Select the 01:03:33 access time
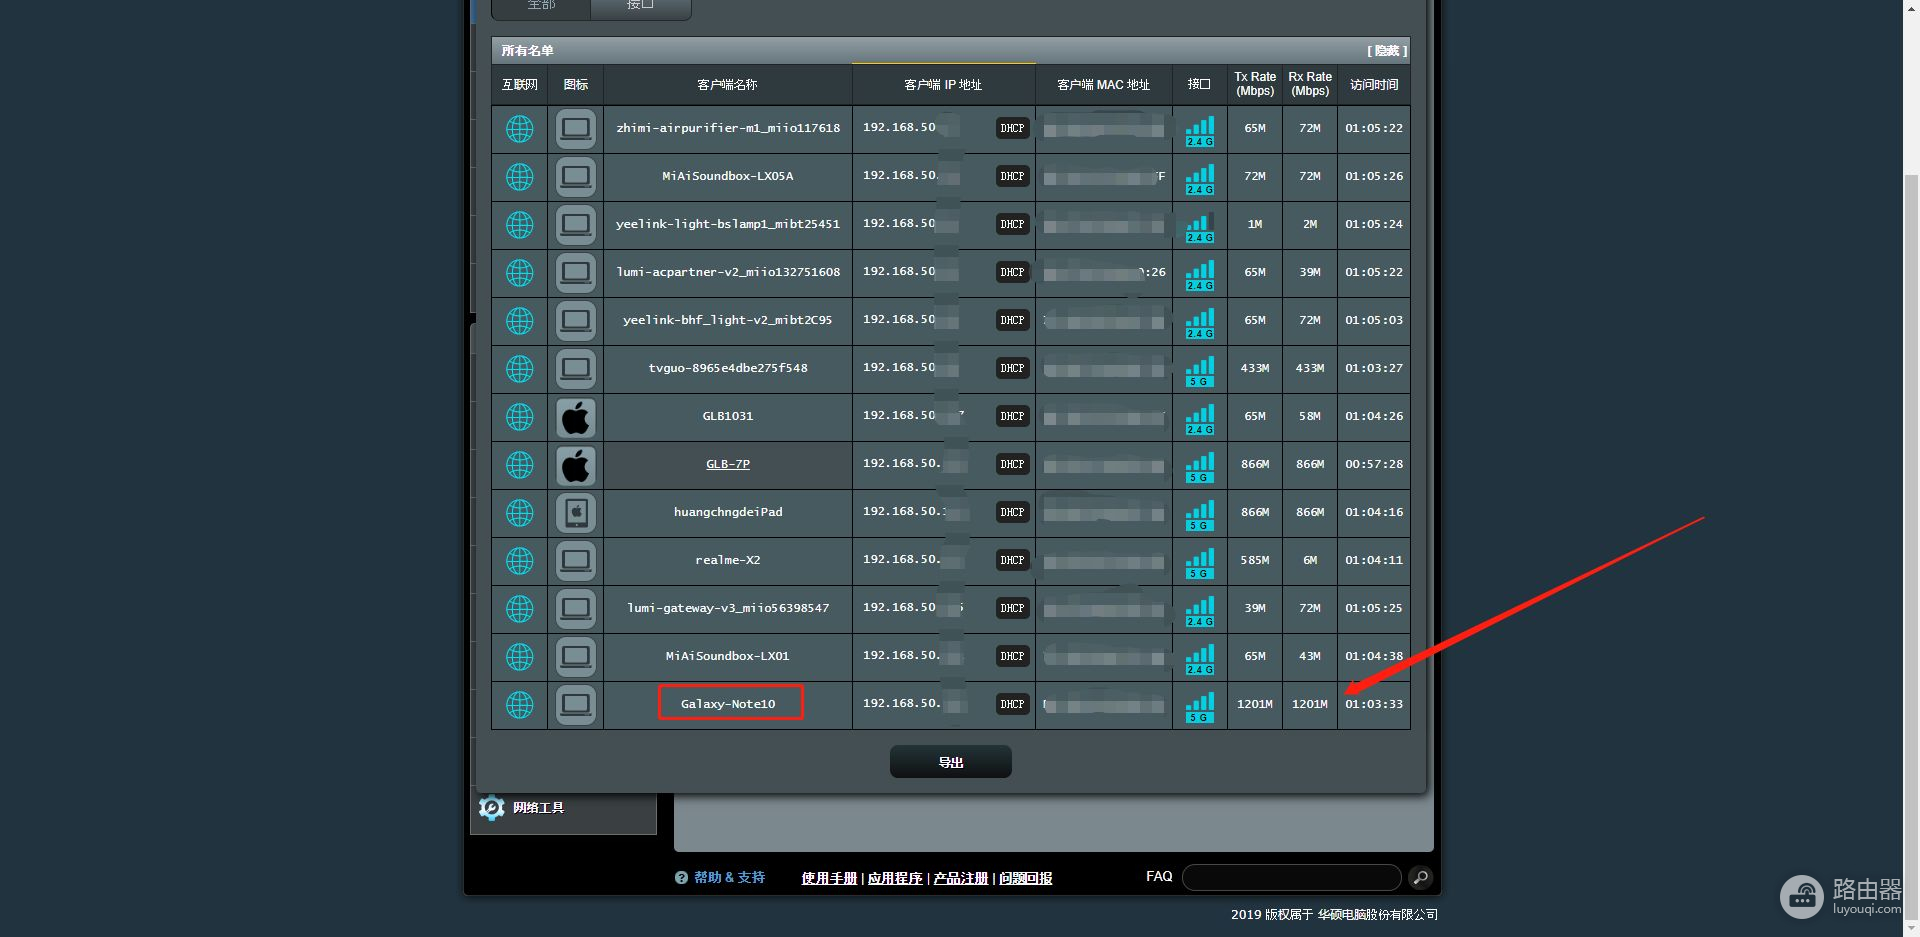The height and width of the screenshot is (937, 1920). [1374, 704]
